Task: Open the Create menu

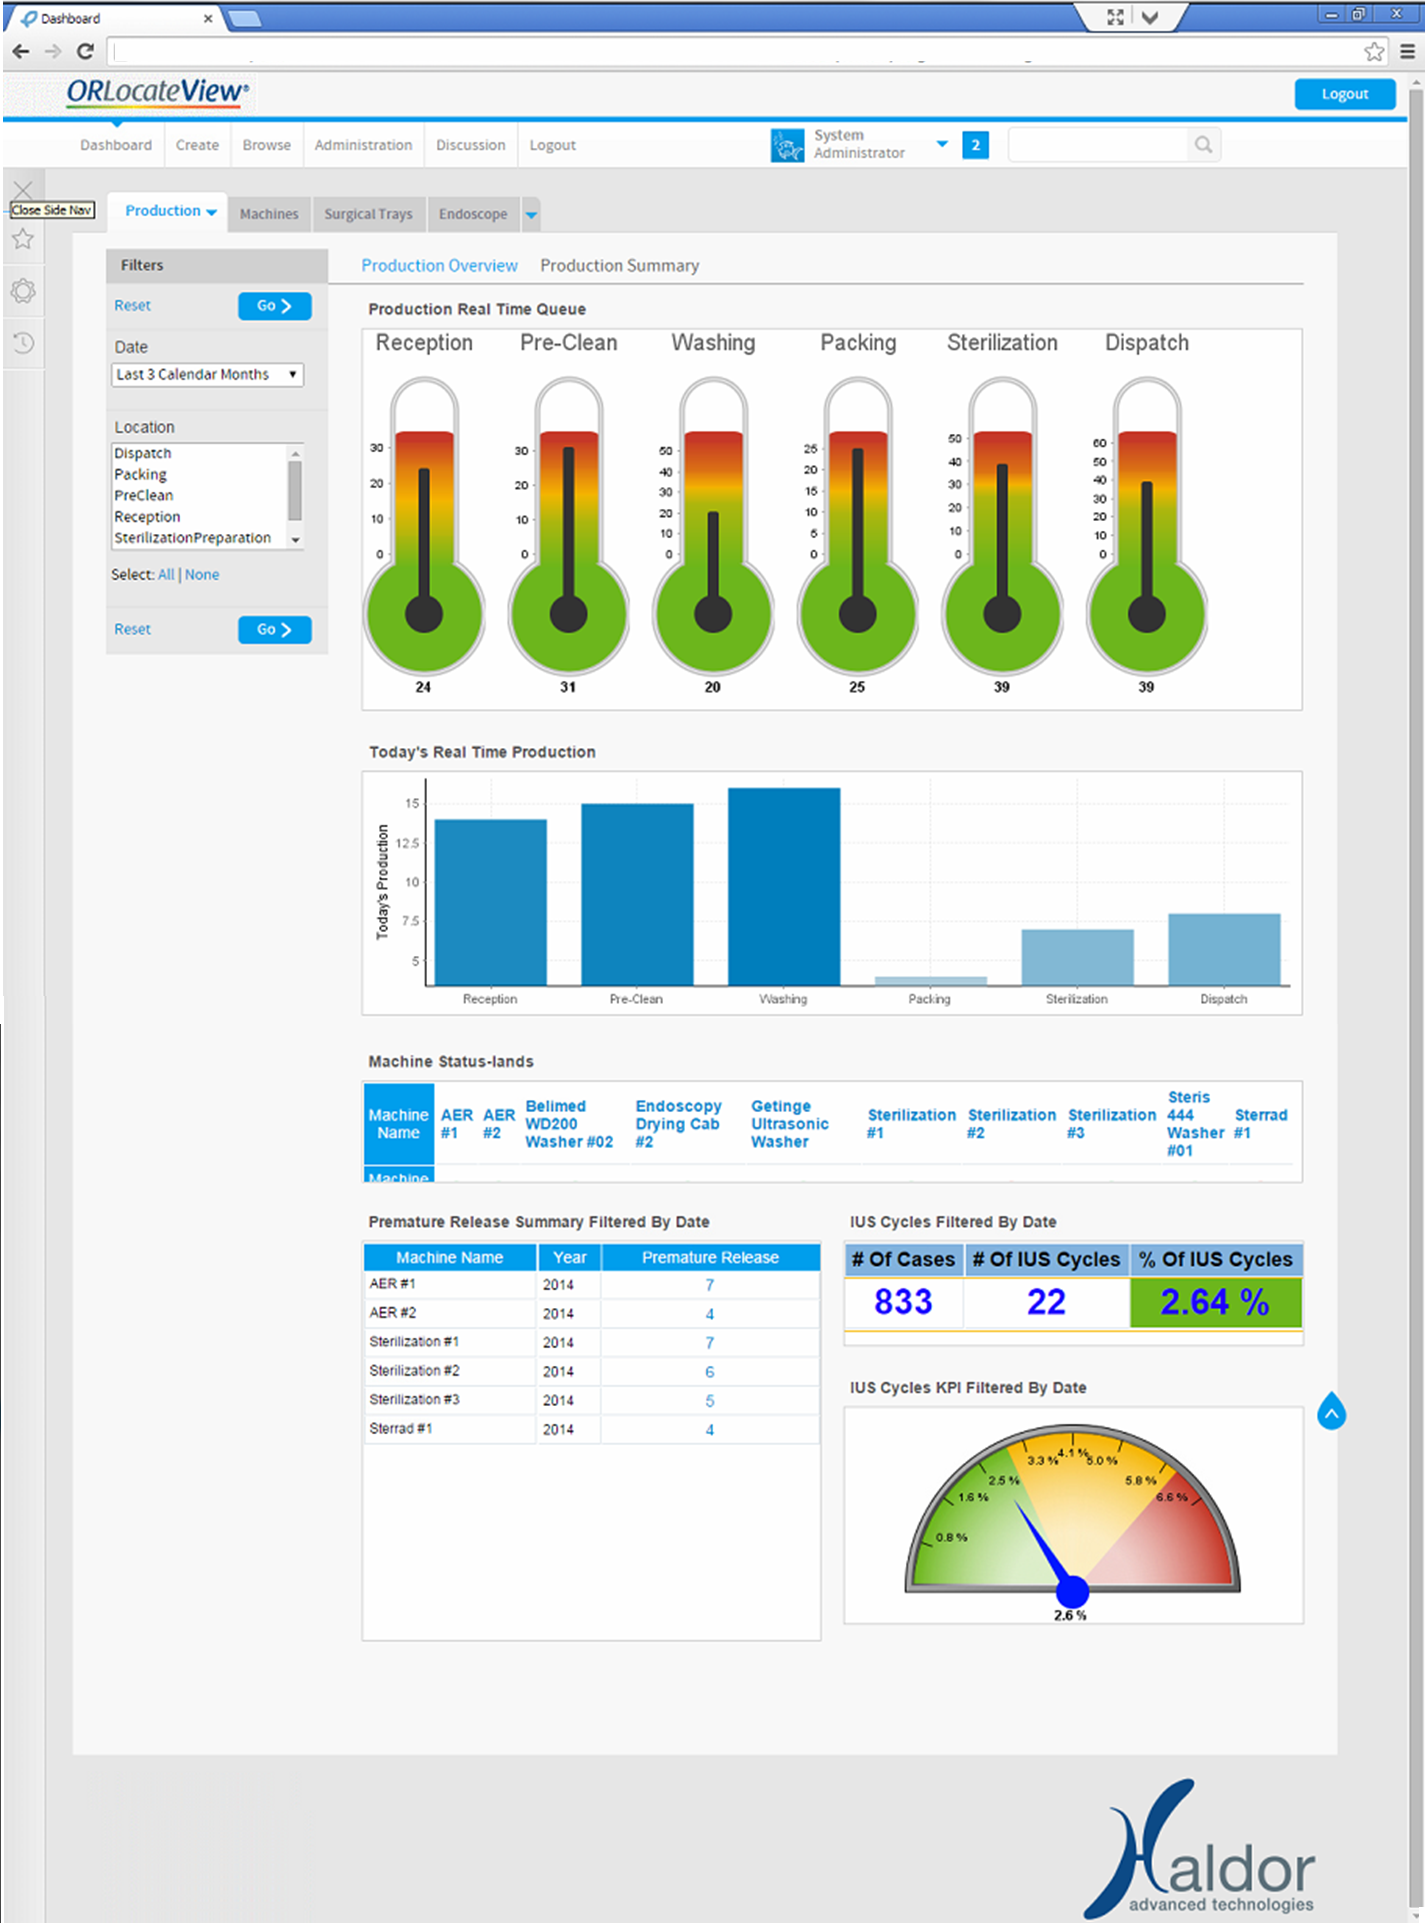Action: click(x=197, y=145)
